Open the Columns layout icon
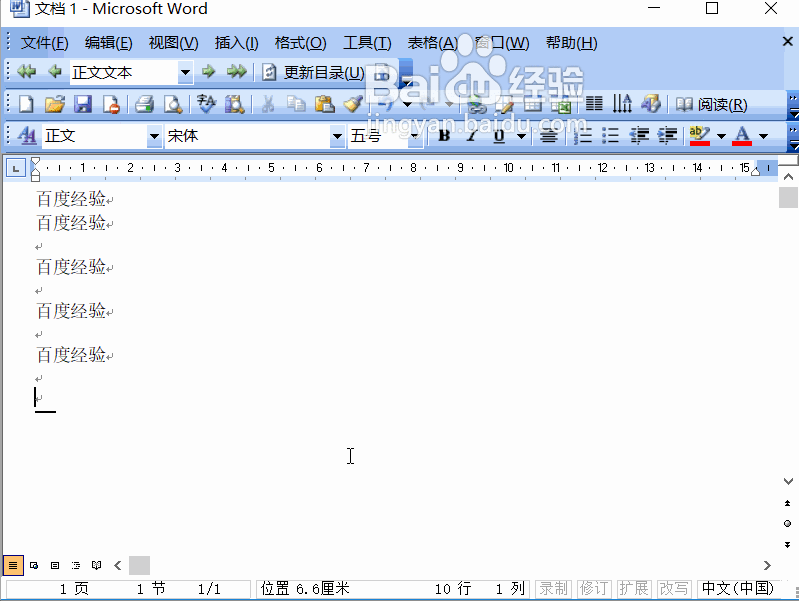Image resolution: width=799 pixels, height=601 pixels. point(594,104)
